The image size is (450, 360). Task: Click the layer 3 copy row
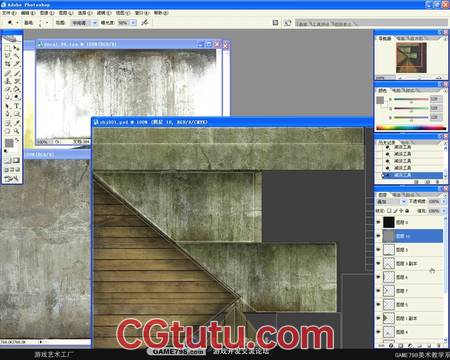point(412,263)
